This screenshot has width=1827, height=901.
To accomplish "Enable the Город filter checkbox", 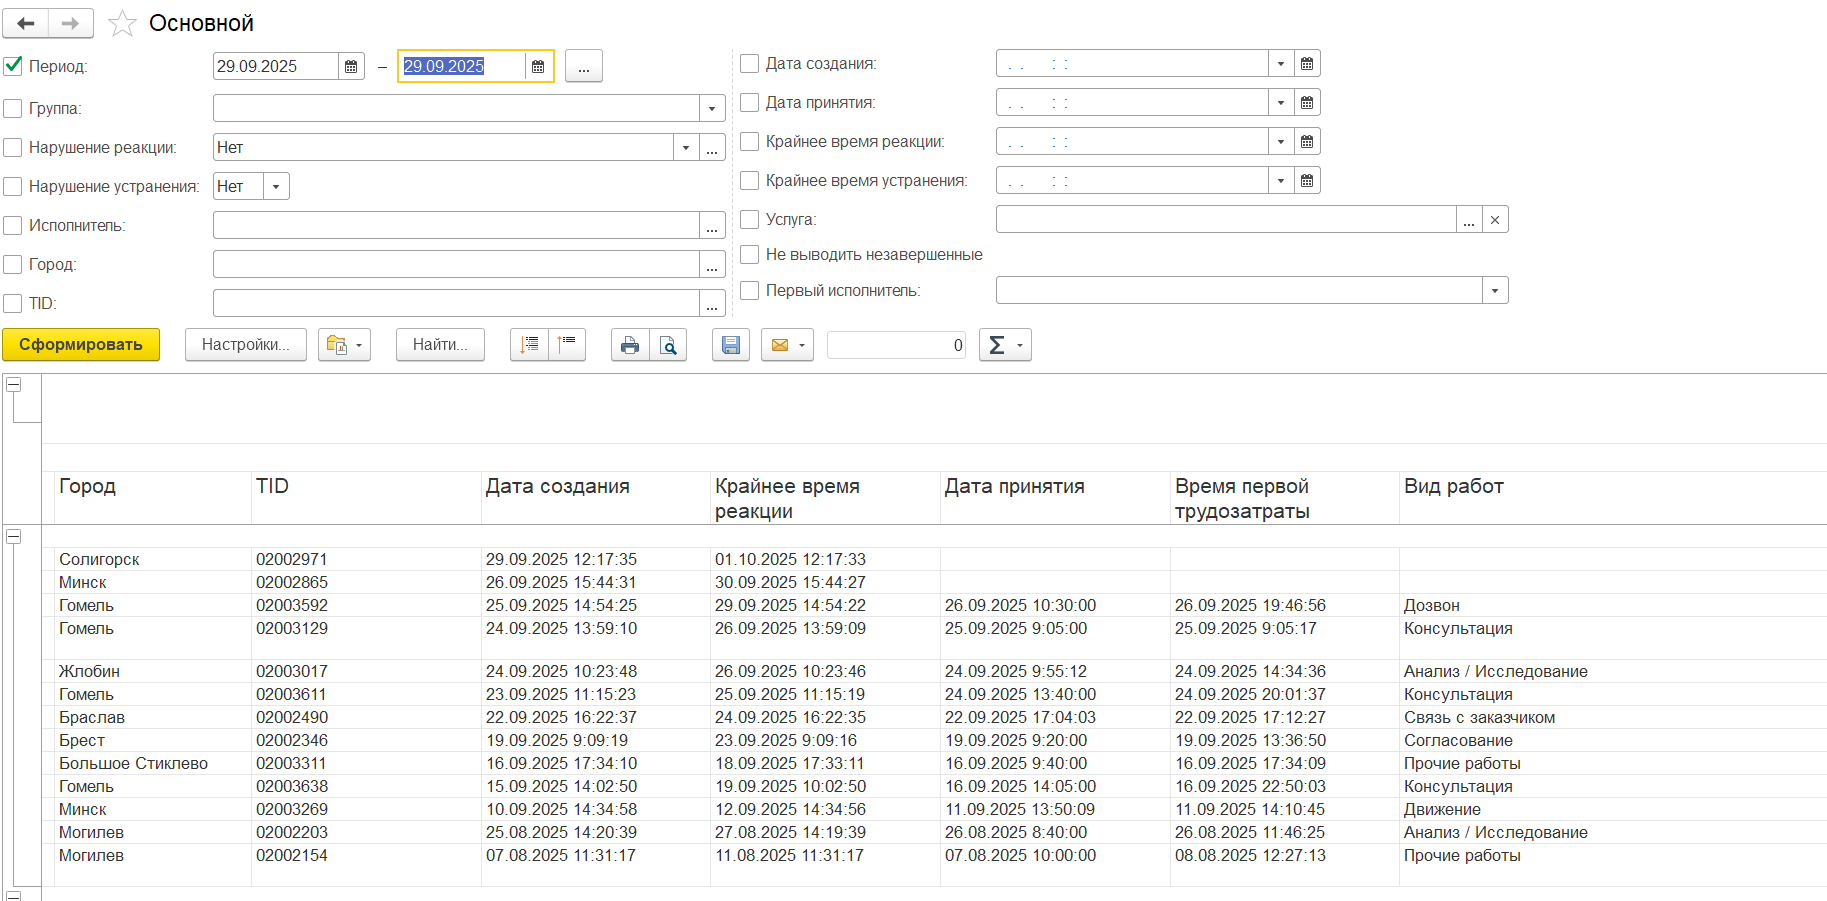I will tap(13, 264).
